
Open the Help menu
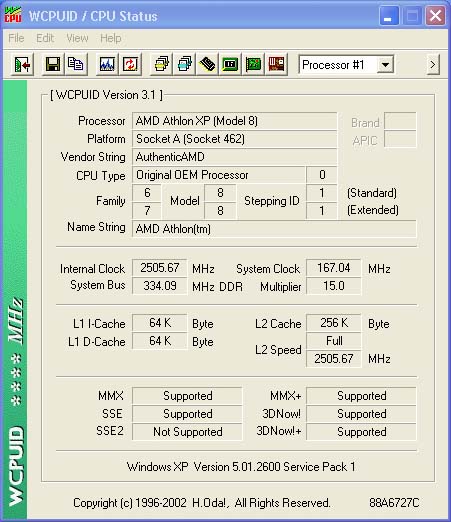pos(111,38)
